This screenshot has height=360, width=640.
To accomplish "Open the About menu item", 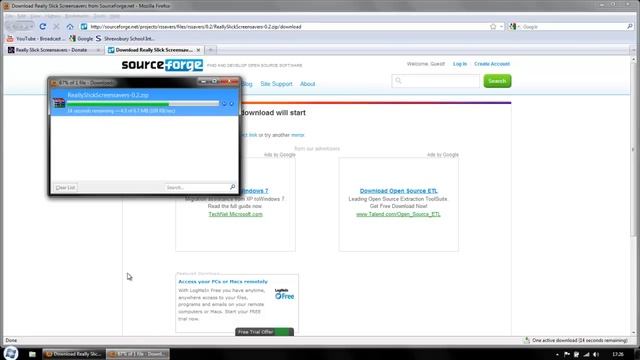I will pyautogui.click(x=307, y=84).
